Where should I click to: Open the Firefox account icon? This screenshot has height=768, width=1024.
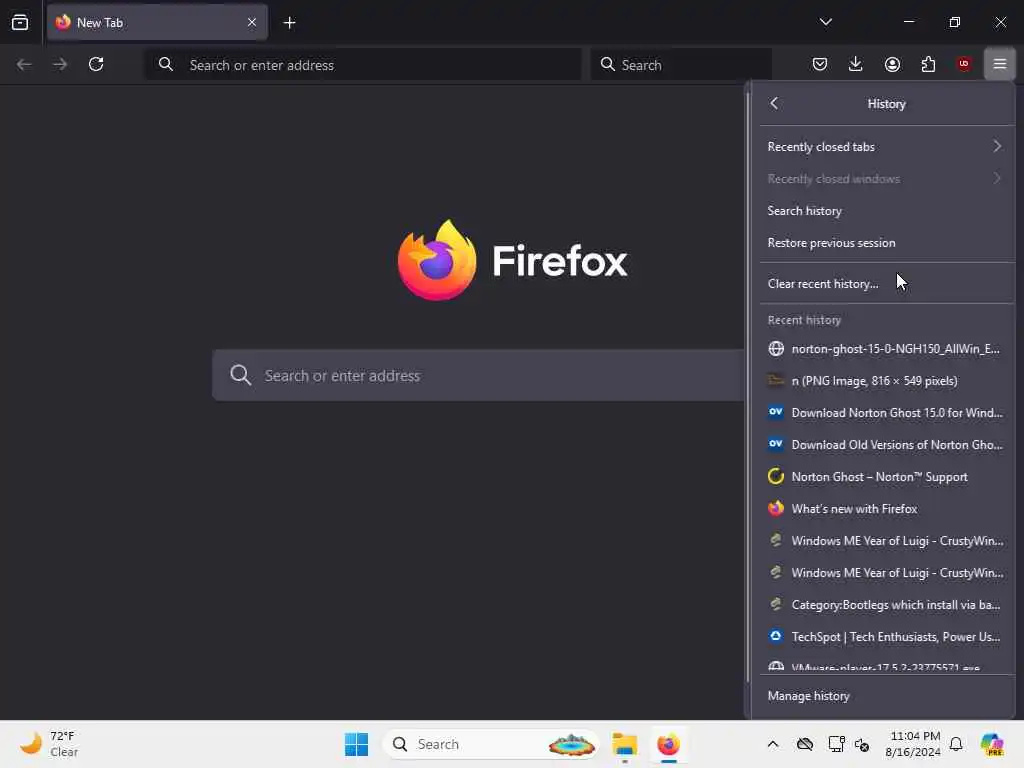tap(892, 64)
